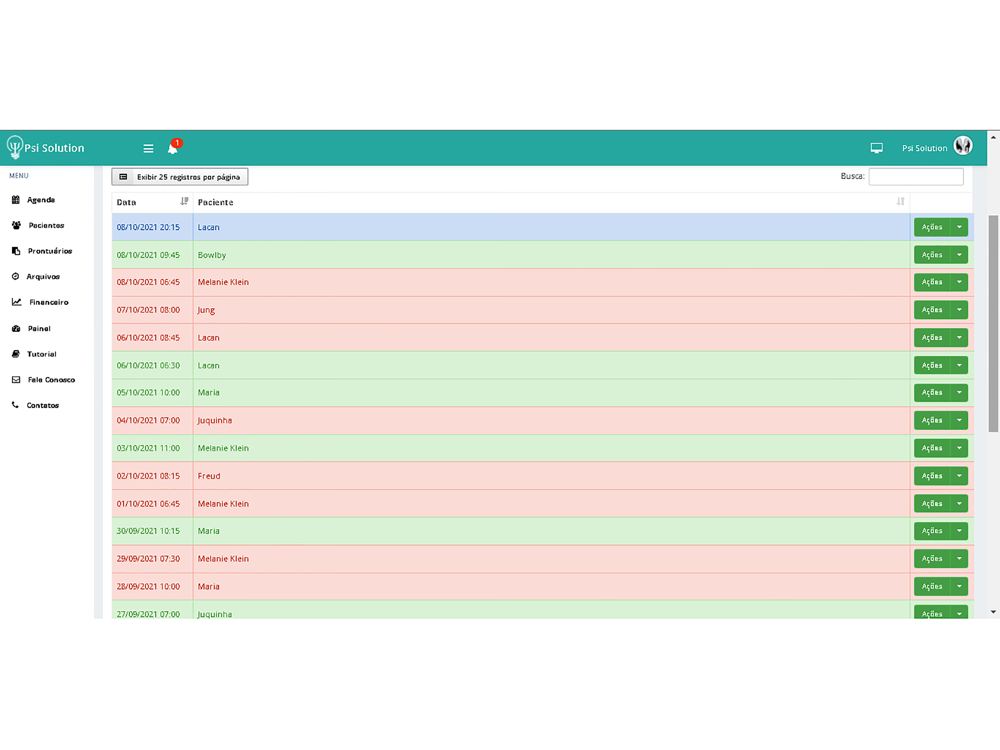Click Ações button for Maria 28/09/2021

932,586
